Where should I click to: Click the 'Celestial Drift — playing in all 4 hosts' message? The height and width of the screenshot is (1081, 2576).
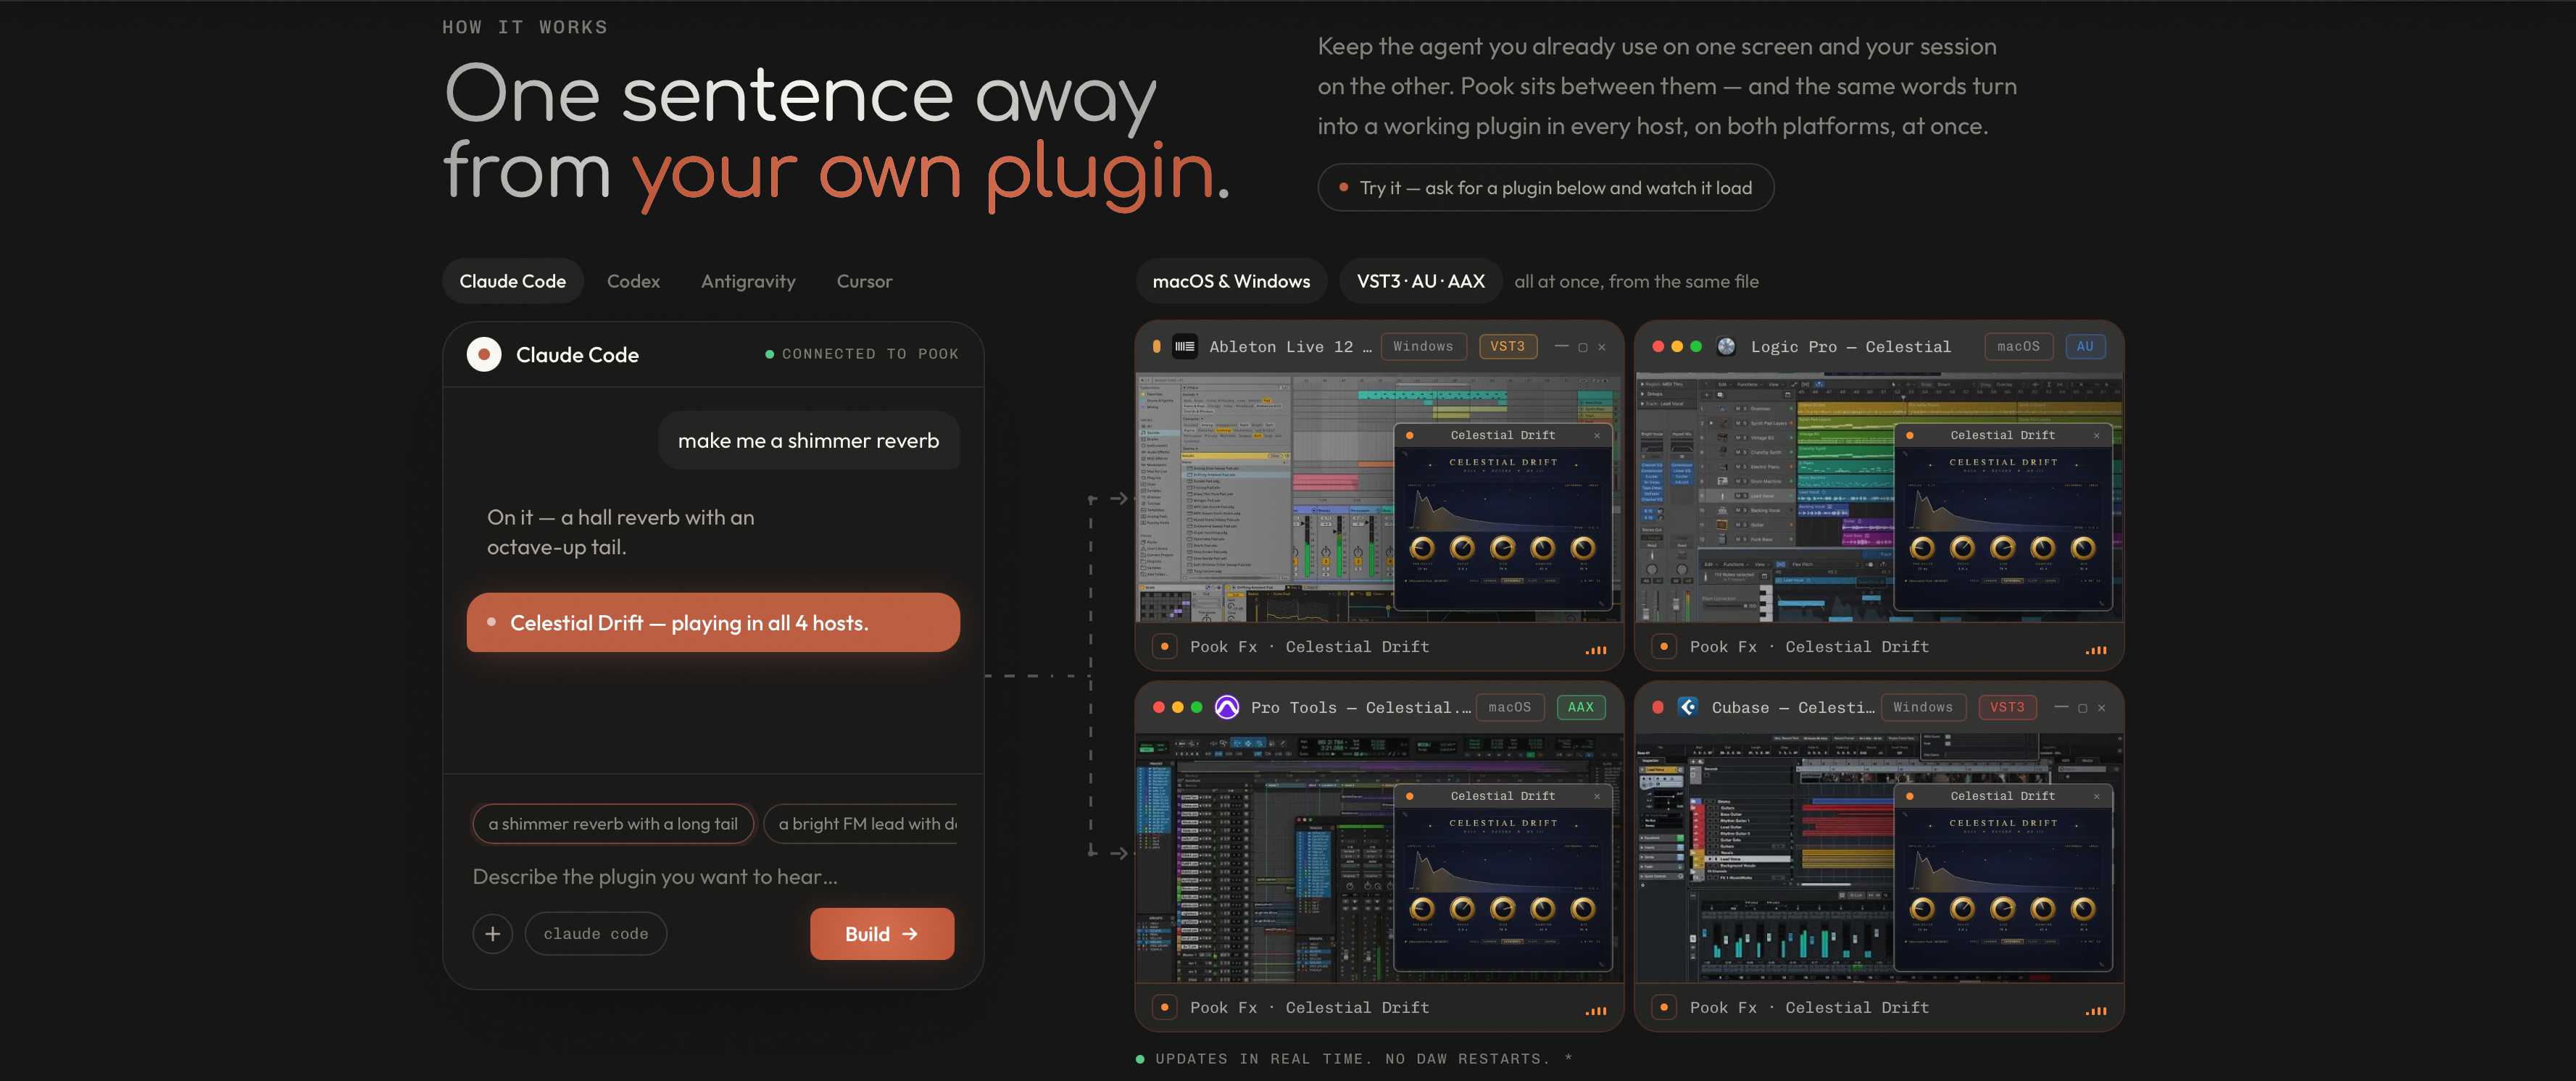(x=713, y=622)
